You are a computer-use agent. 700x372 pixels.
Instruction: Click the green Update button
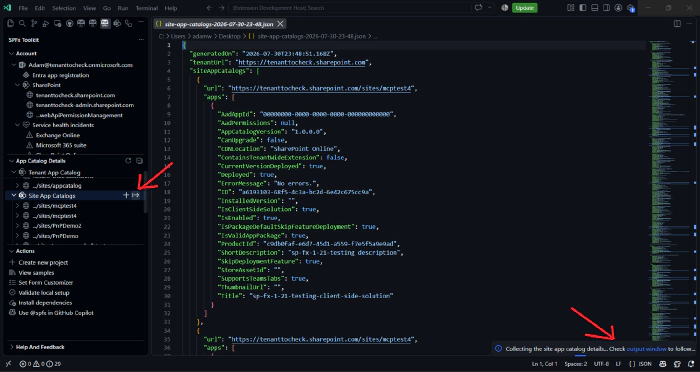pyautogui.click(x=525, y=8)
